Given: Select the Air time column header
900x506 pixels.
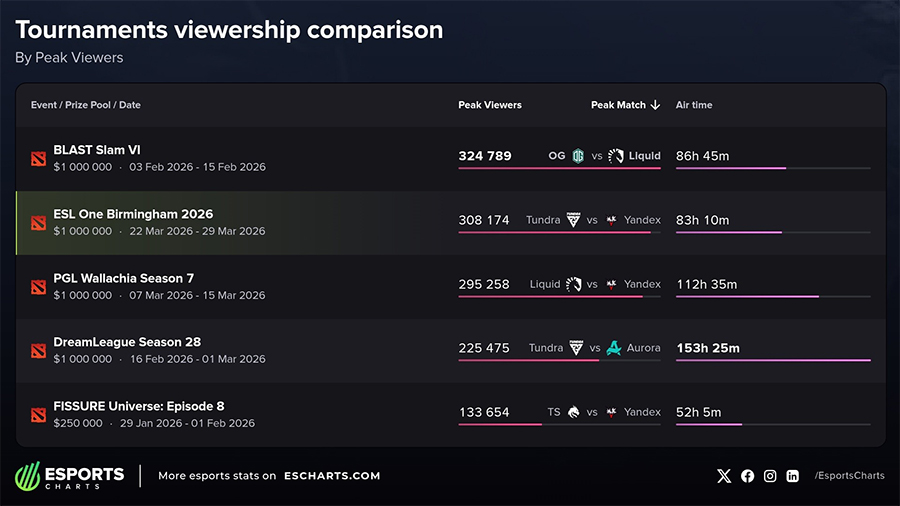Looking at the screenshot, I should 694,105.
